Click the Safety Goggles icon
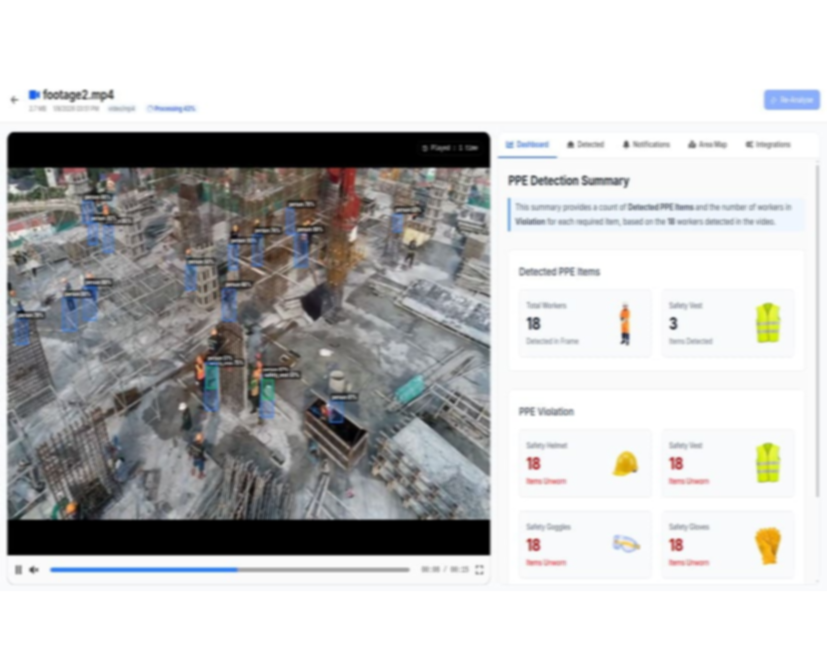This screenshot has height=668, width=827. [x=625, y=544]
